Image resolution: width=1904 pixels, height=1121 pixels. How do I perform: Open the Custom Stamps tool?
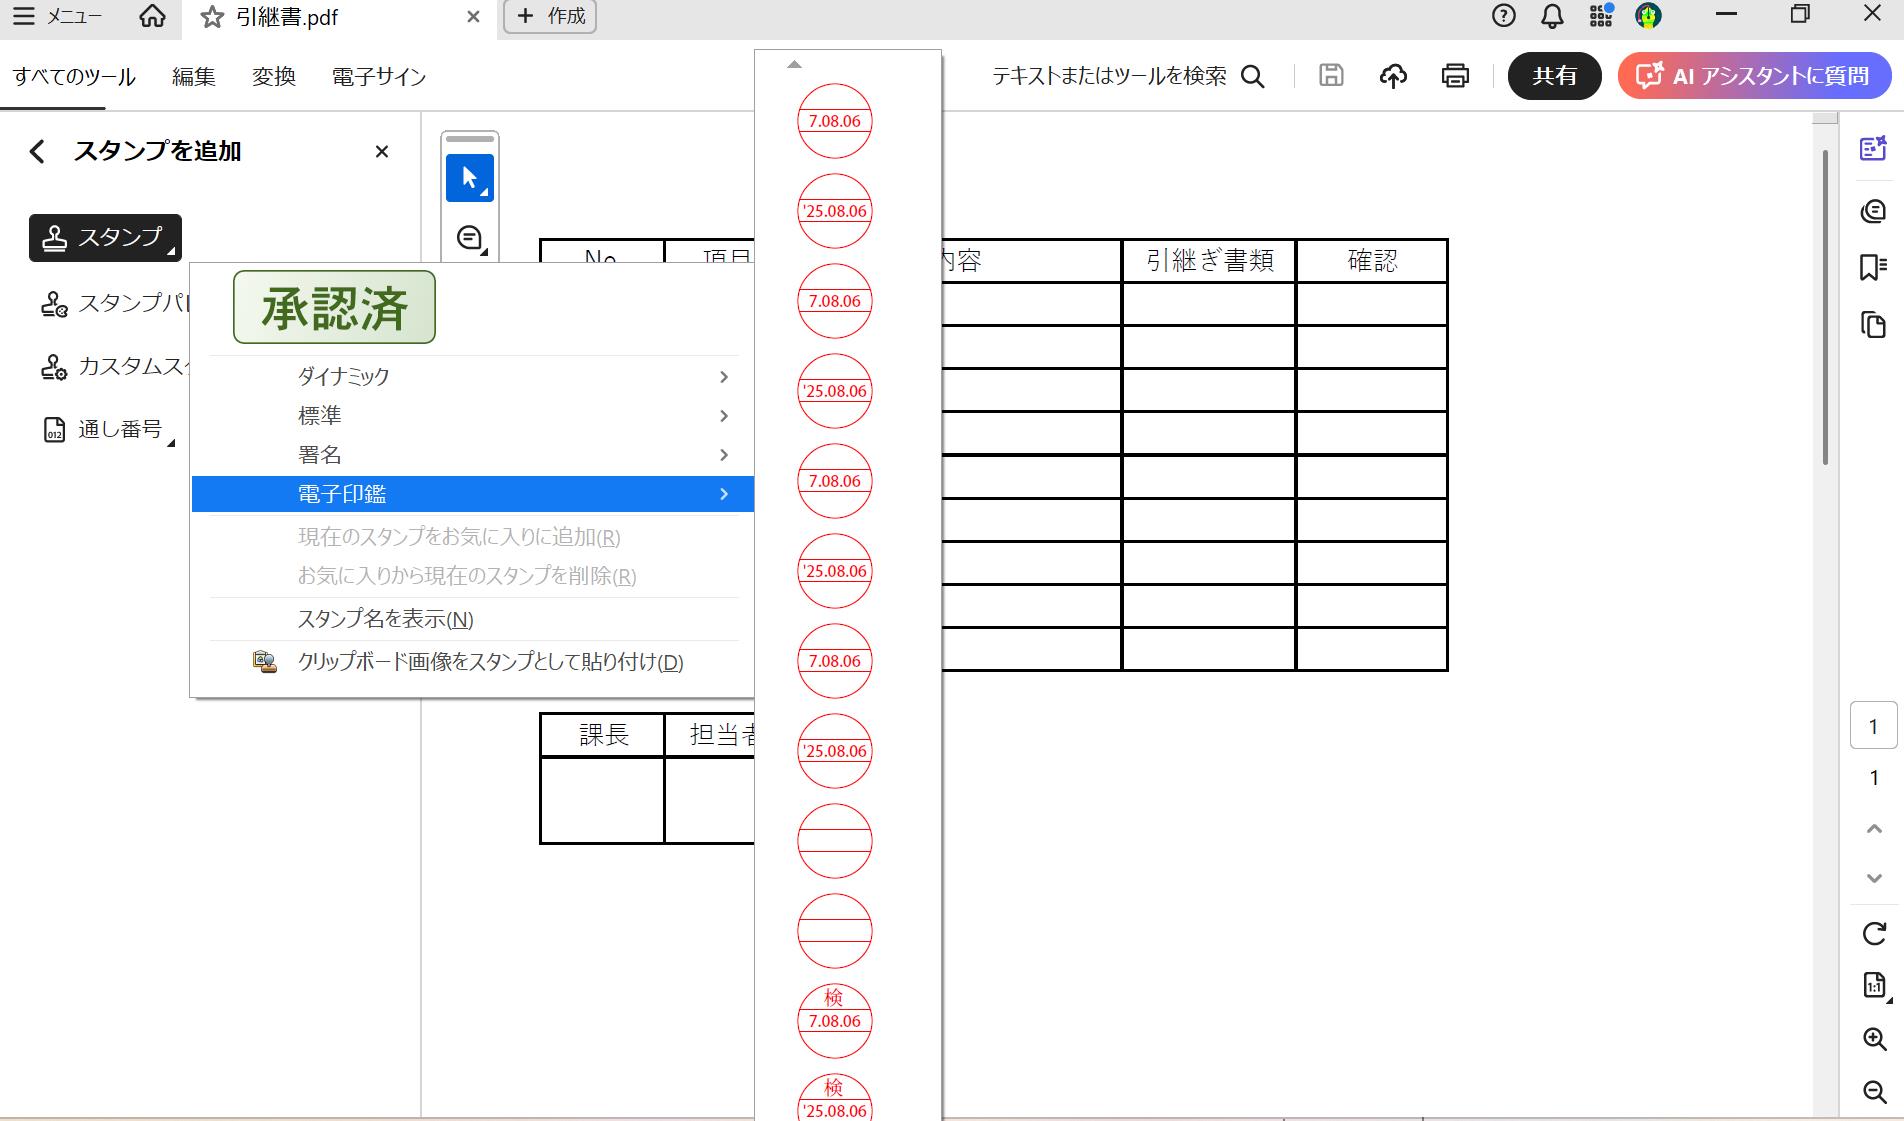coord(120,368)
